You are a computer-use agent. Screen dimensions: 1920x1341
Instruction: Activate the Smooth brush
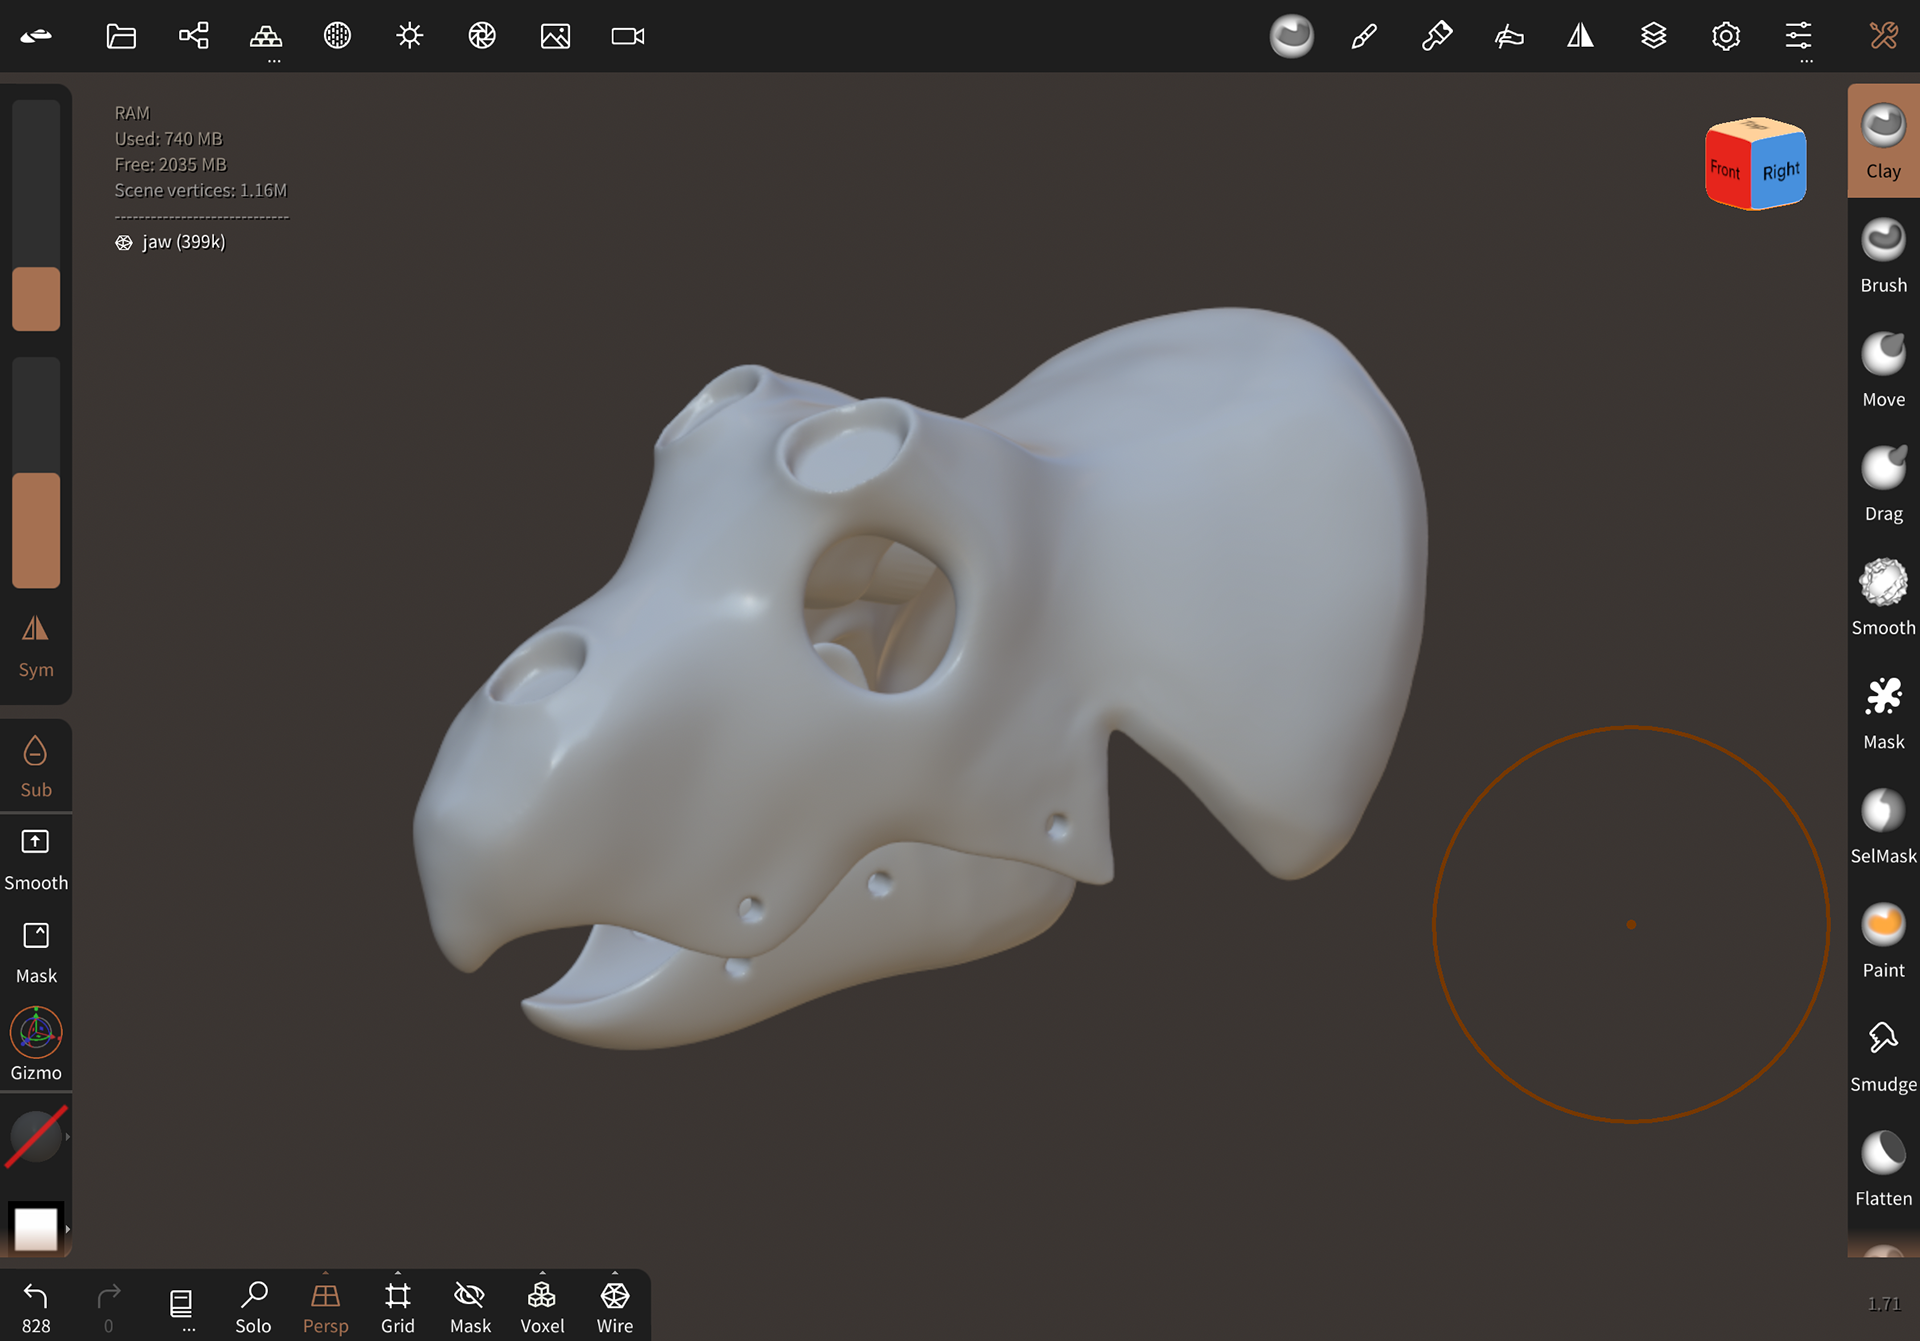(x=1882, y=595)
